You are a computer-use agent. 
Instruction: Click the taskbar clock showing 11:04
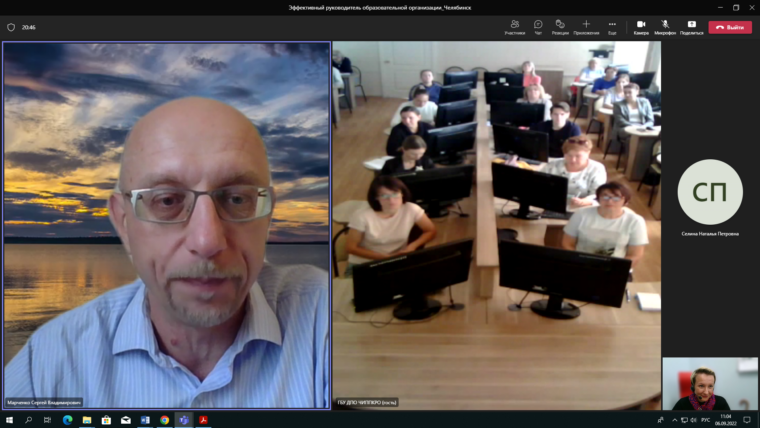(727, 420)
